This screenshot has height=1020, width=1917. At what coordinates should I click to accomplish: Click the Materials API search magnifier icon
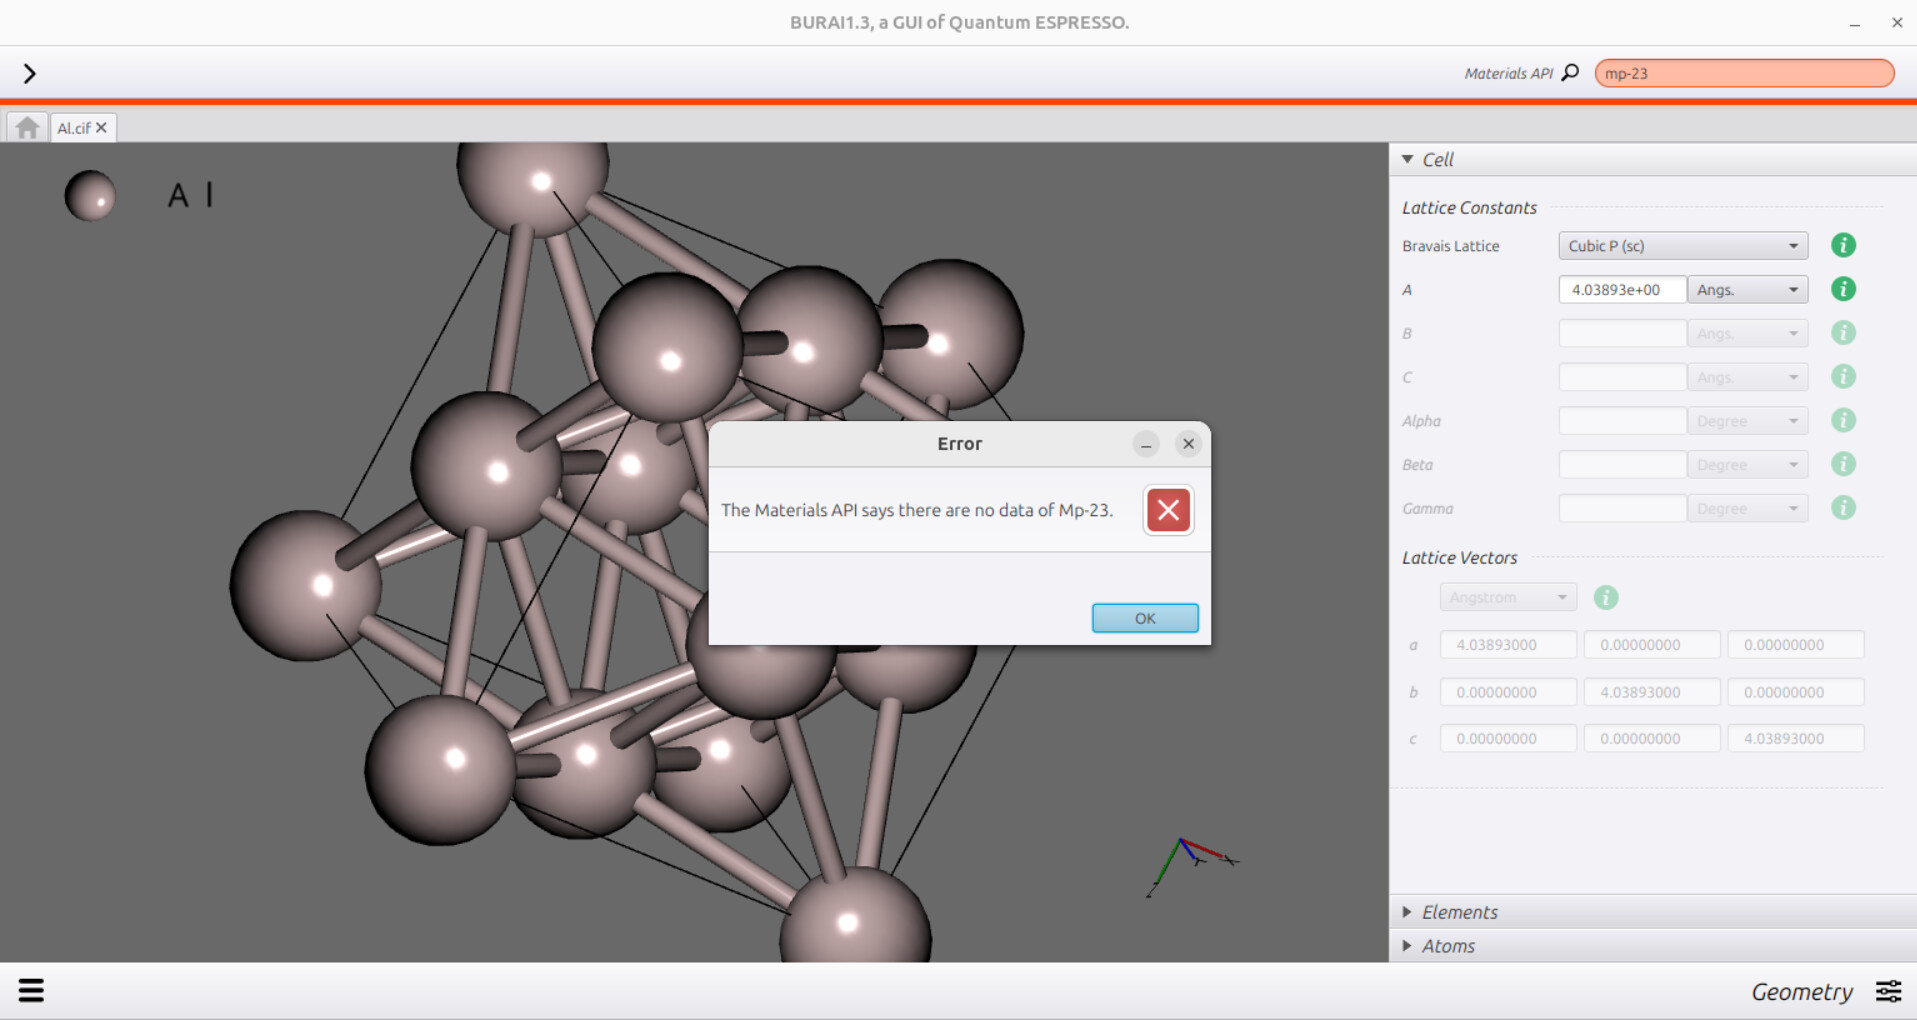point(1570,73)
